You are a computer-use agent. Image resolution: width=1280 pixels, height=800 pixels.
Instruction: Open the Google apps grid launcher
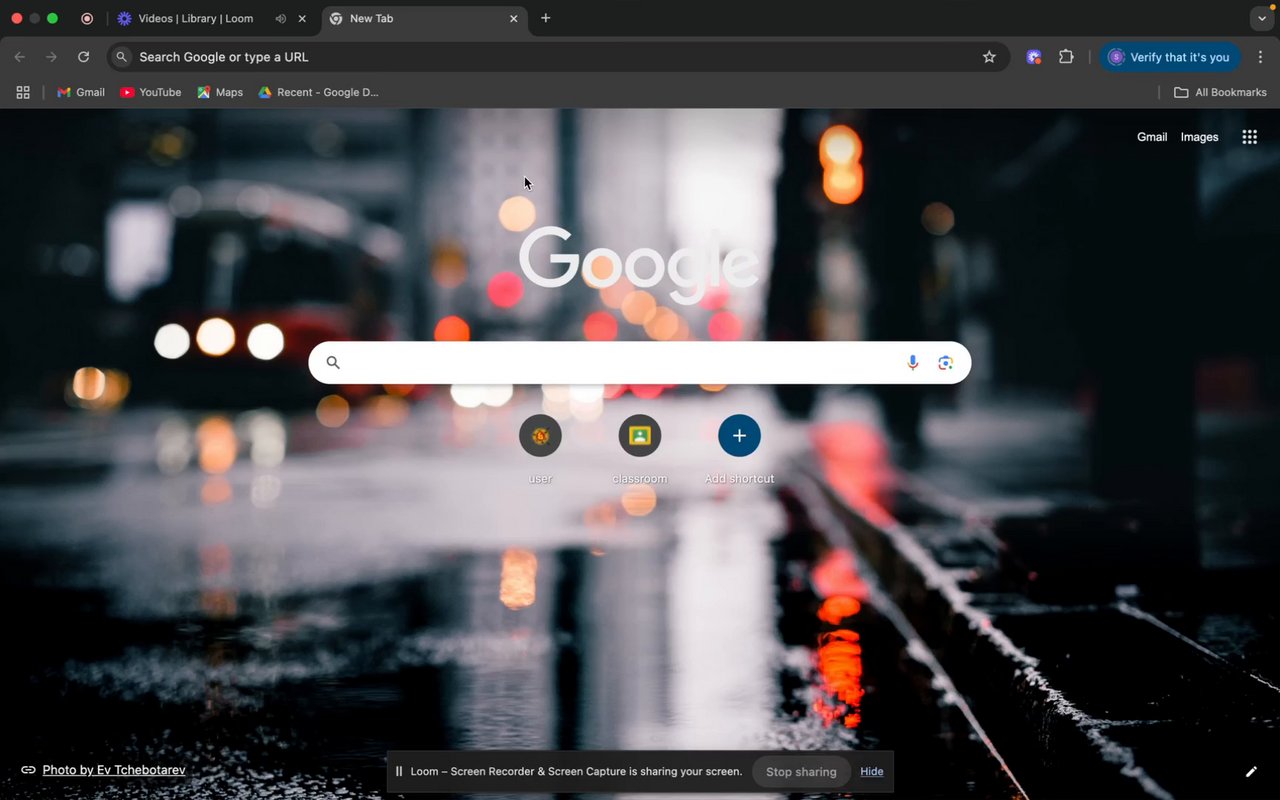(1249, 137)
